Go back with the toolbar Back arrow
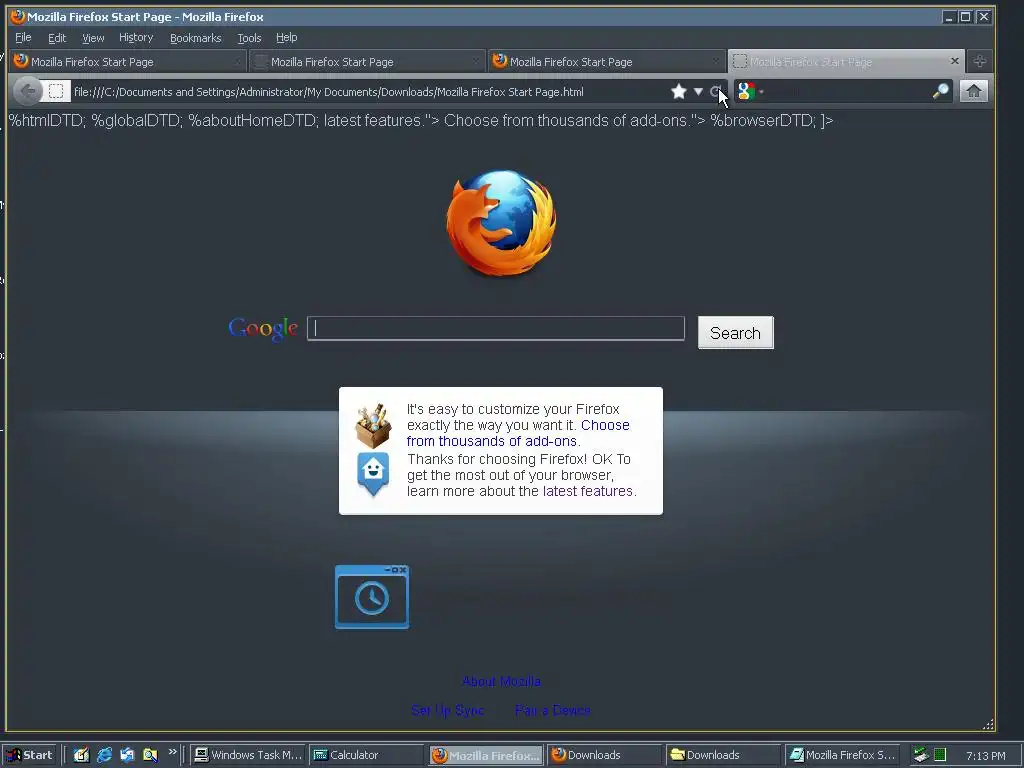 27,91
